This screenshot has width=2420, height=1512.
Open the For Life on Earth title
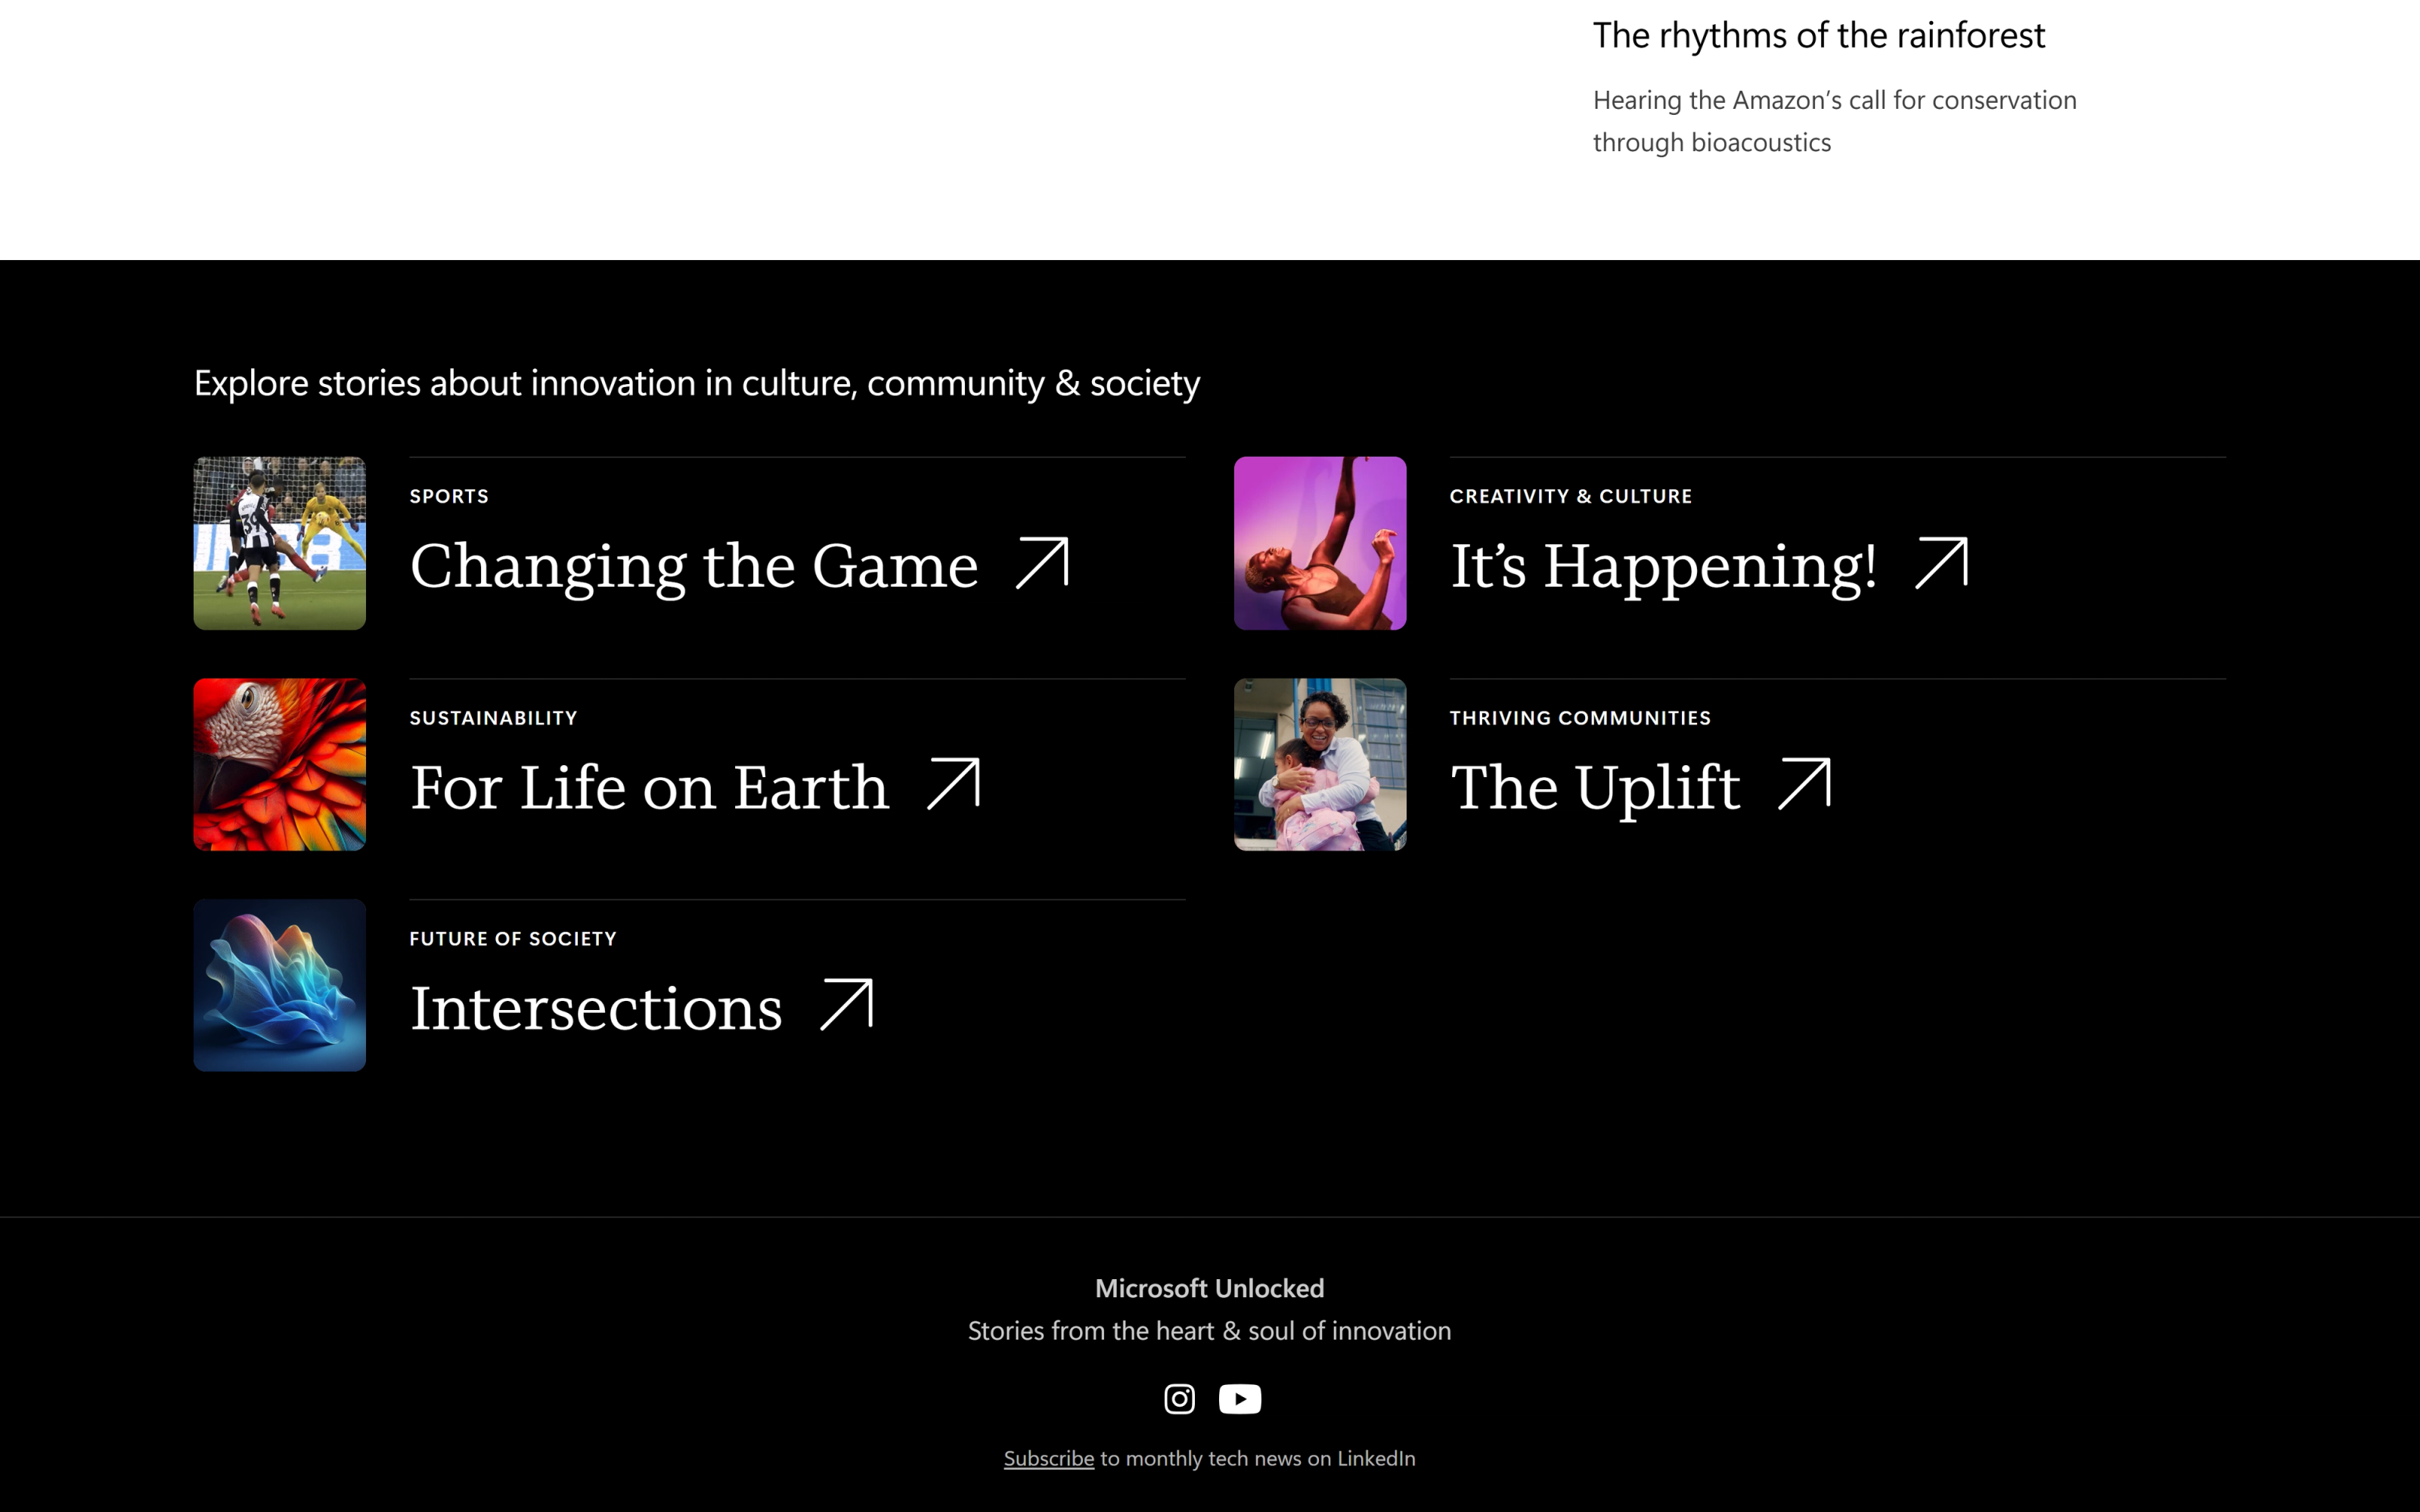tap(649, 787)
